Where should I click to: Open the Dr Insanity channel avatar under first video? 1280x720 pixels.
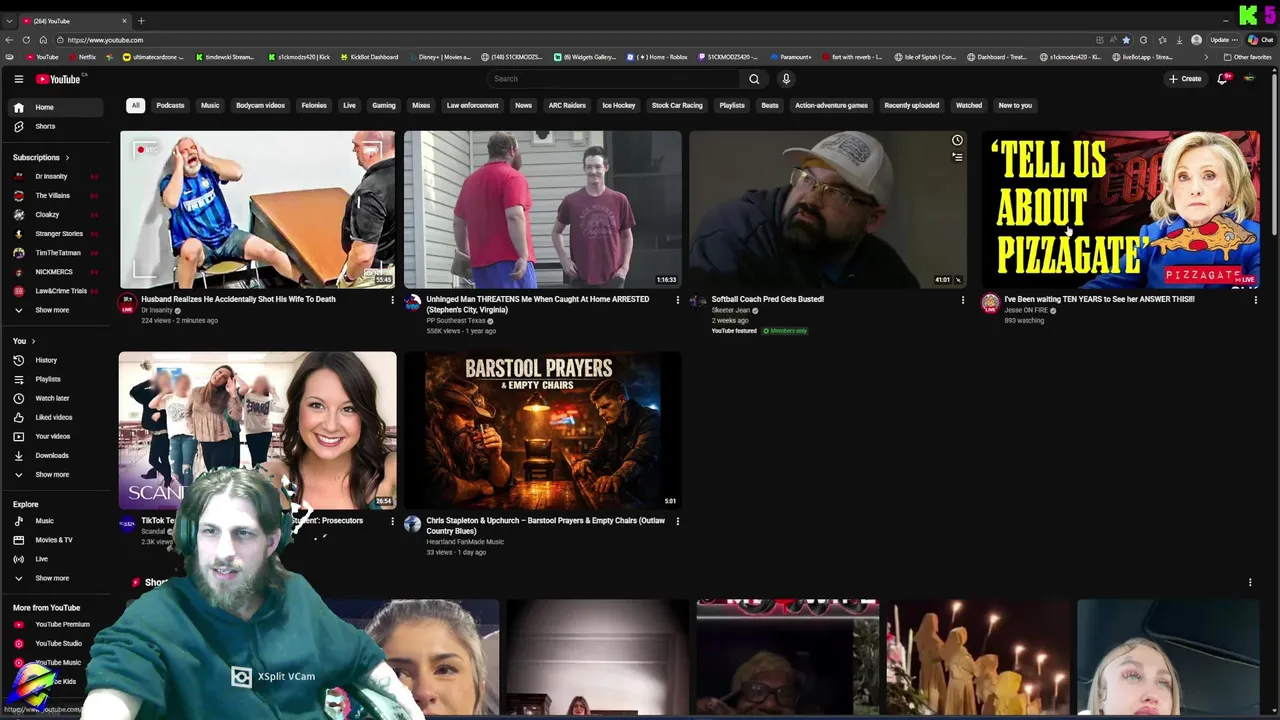tap(127, 303)
